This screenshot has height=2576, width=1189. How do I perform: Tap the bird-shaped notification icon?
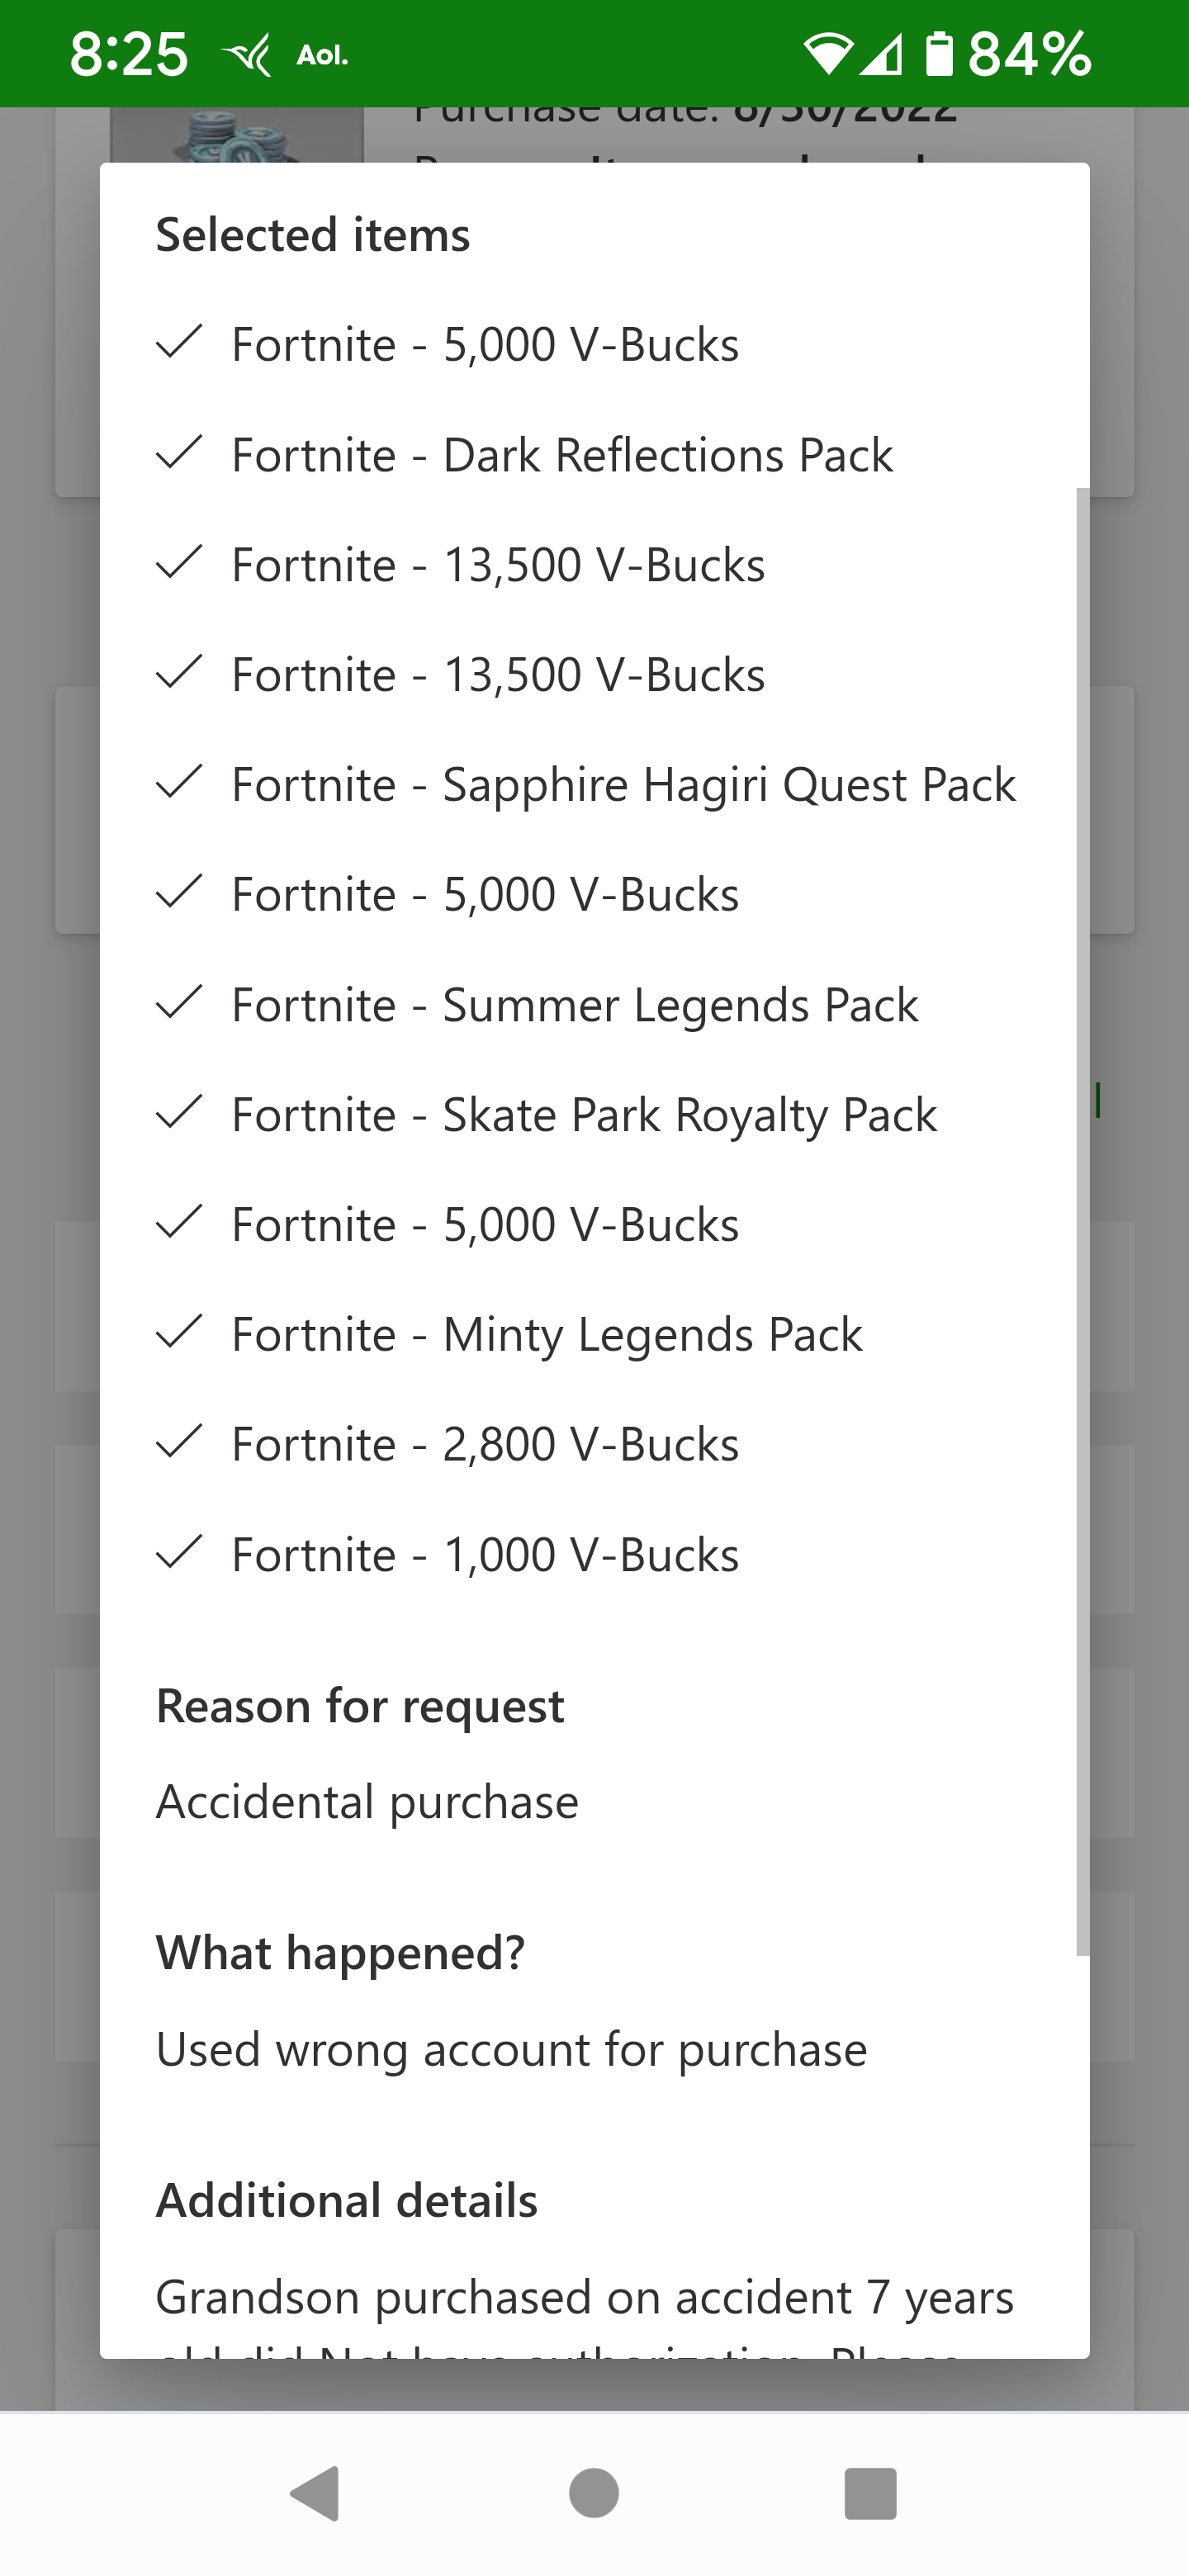tap(246, 55)
